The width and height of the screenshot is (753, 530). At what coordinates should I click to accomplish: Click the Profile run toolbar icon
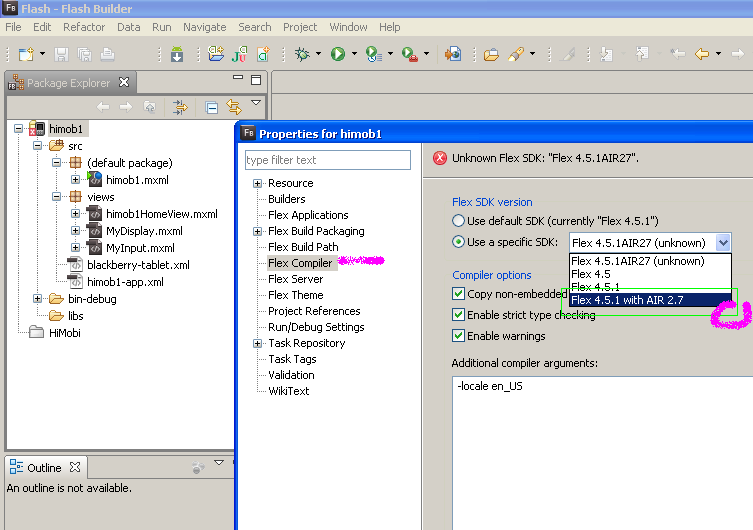[x=373, y=54]
